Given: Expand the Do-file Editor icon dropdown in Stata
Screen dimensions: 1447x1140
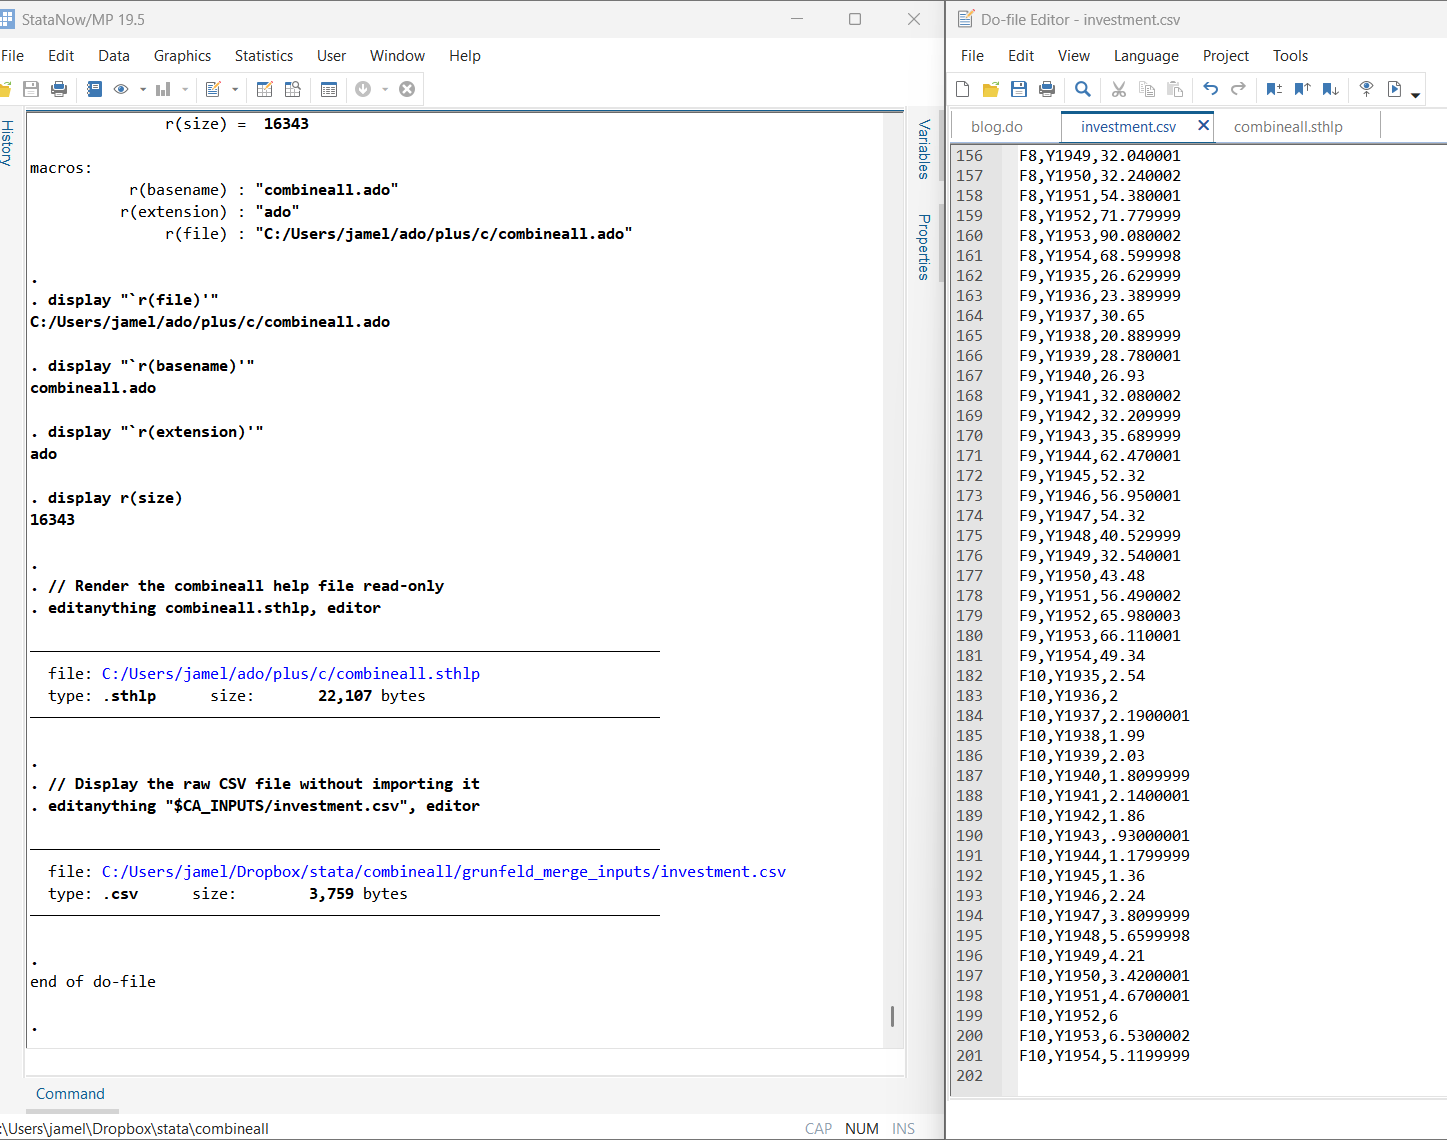Looking at the screenshot, I should click(235, 90).
